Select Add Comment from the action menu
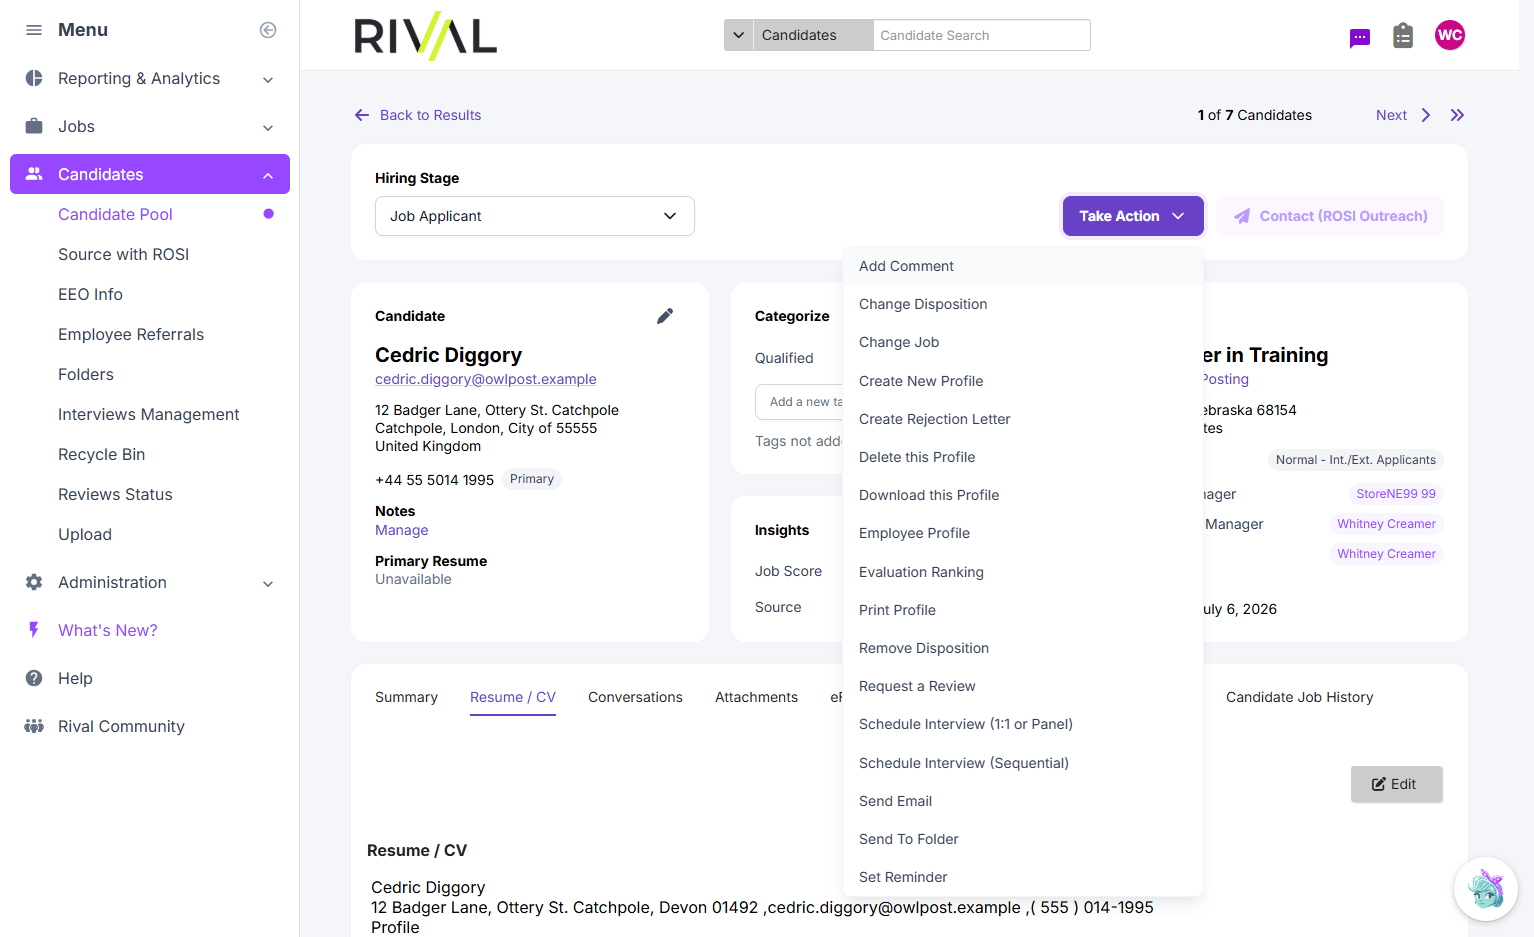The height and width of the screenshot is (937, 1534). point(1023,266)
